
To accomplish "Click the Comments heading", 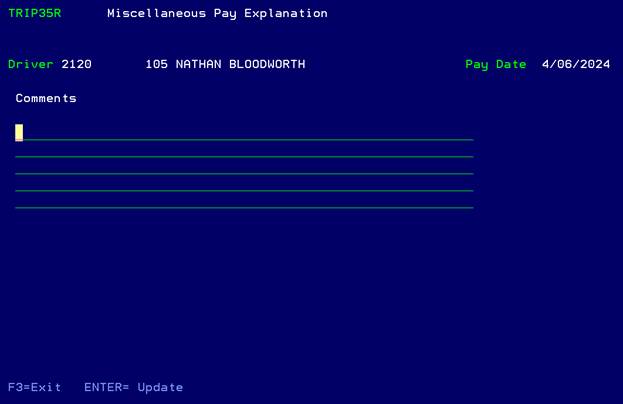I will [x=46, y=98].
